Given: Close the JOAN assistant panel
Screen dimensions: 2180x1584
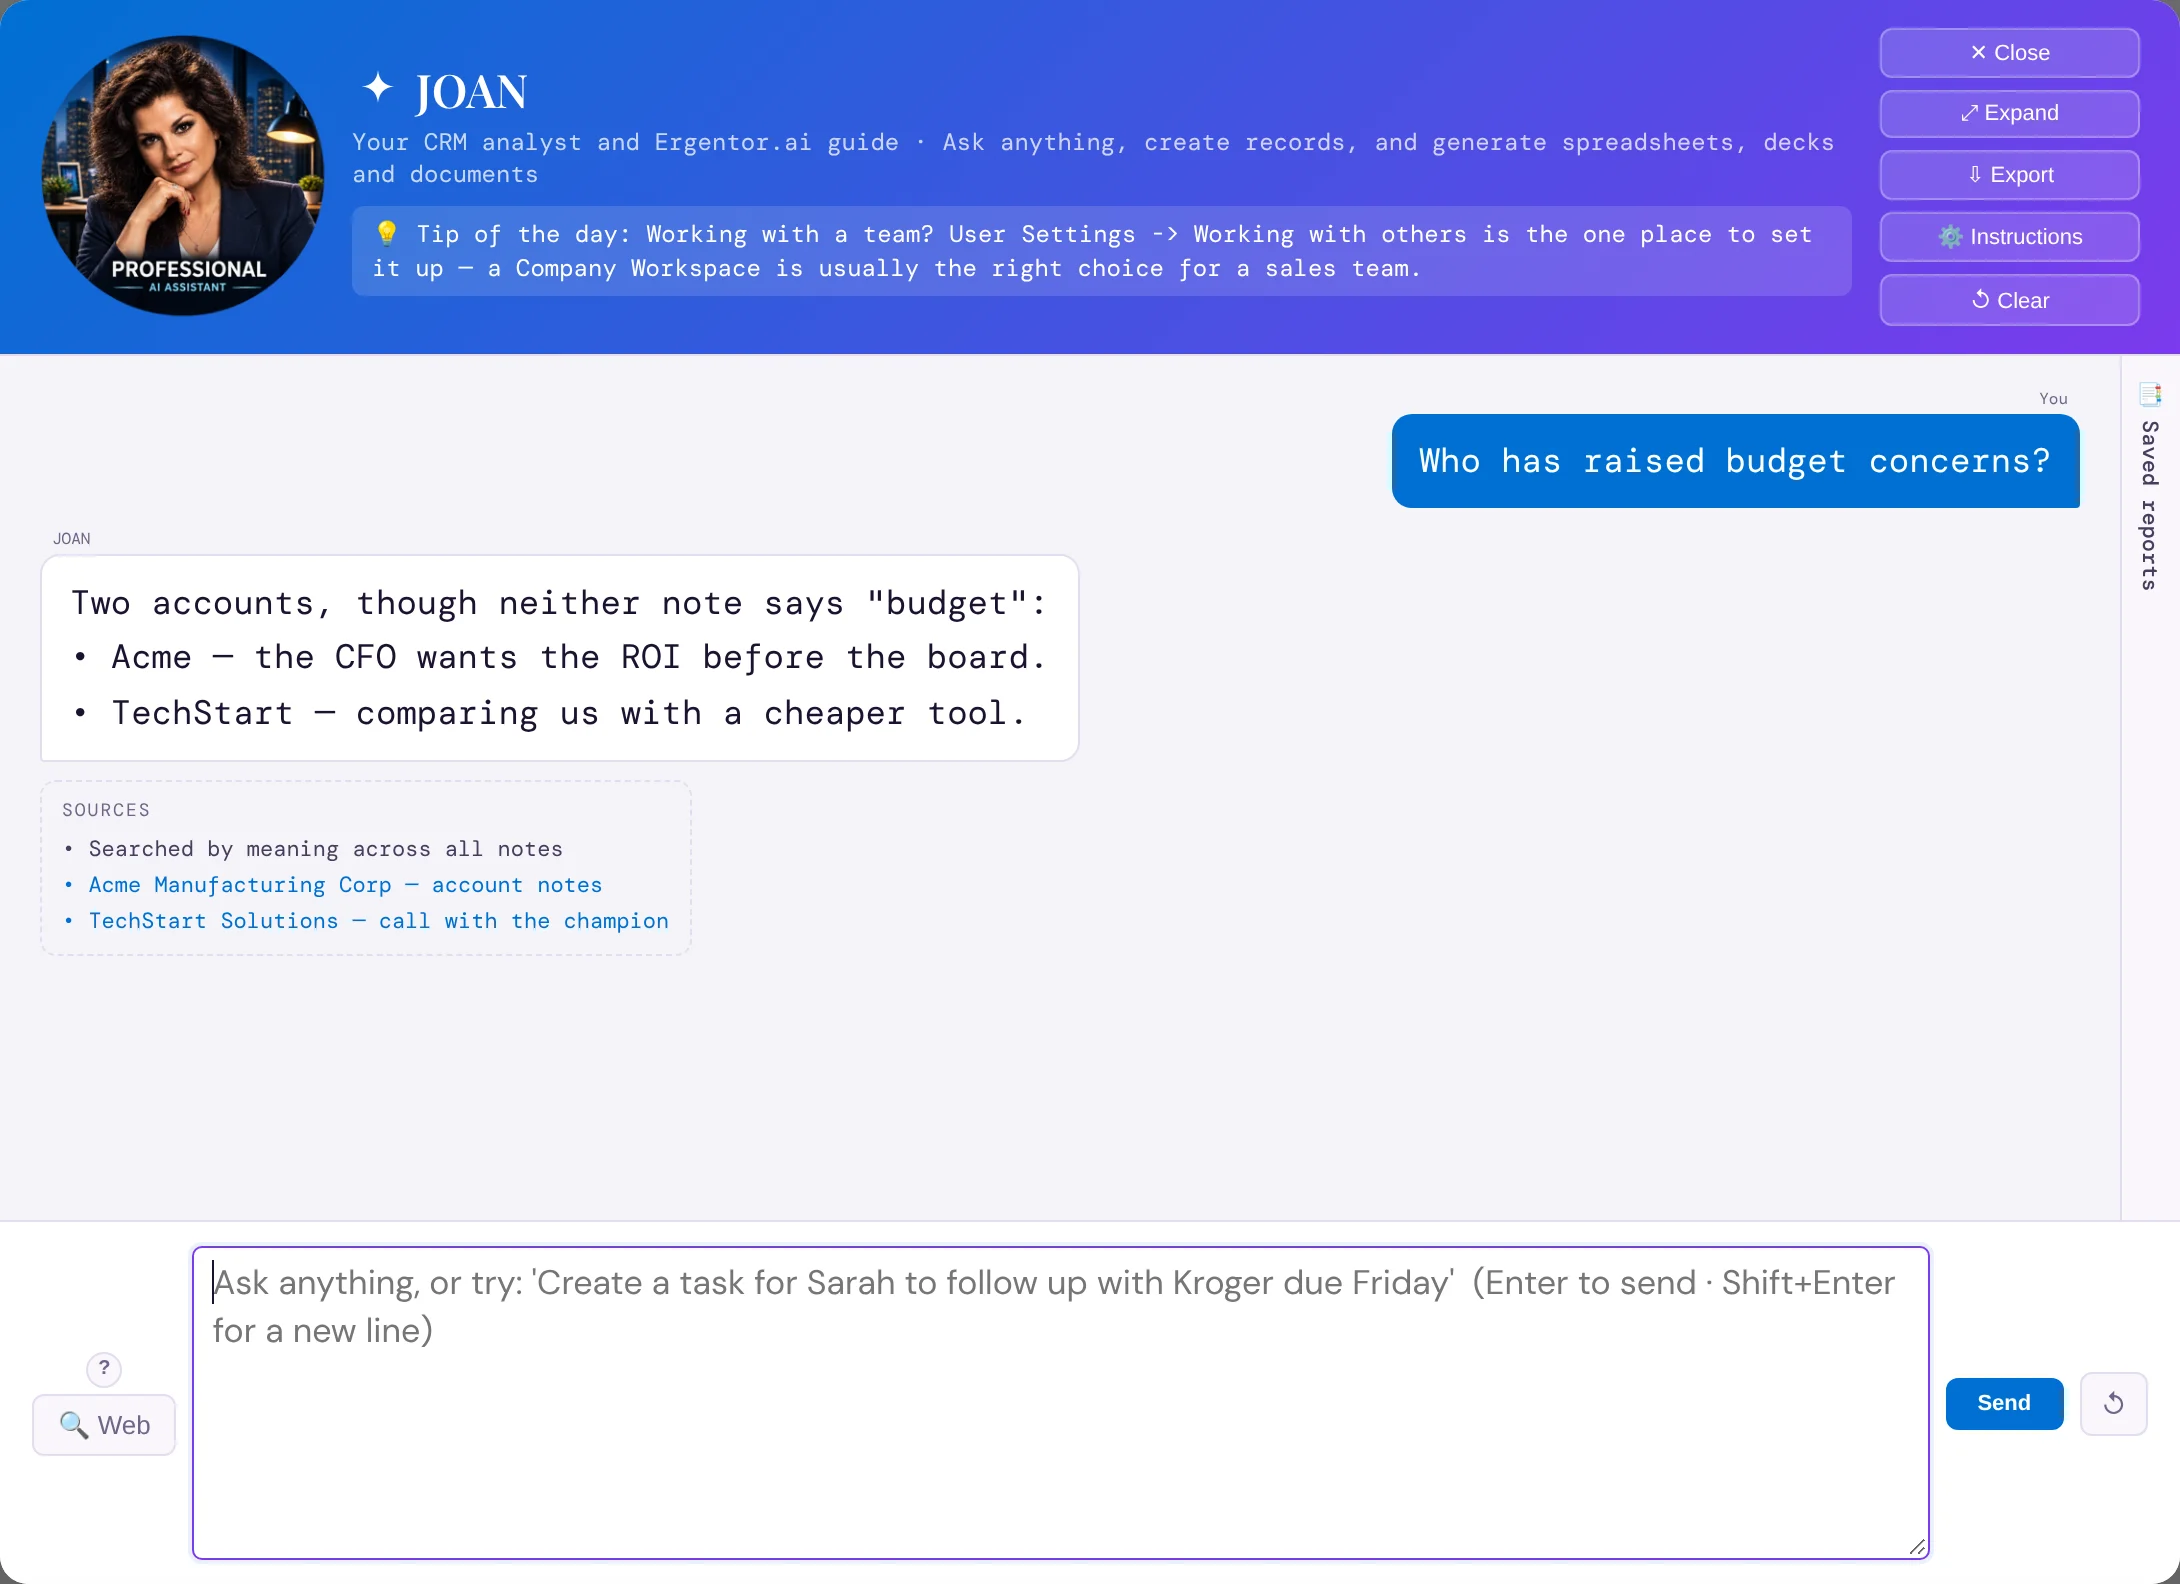Looking at the screenshot, I should pyautogui.click(x=2009, y=53).
